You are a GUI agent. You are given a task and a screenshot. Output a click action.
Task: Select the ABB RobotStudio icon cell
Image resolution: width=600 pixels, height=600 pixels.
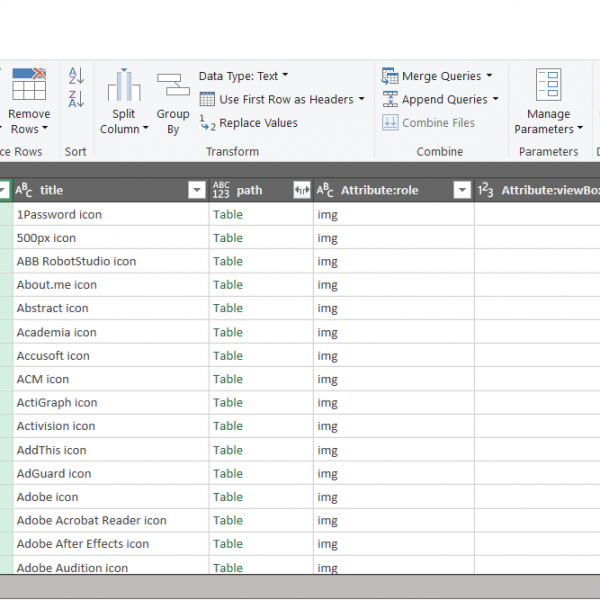(111, 261)
